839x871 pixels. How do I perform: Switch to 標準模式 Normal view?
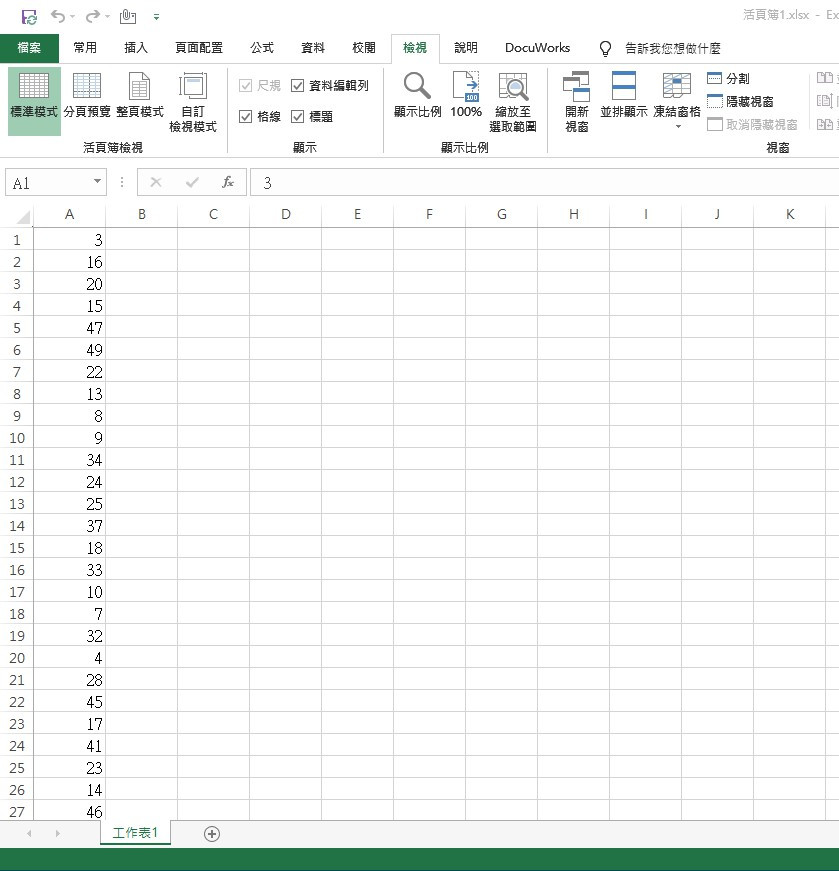(34, 101)
